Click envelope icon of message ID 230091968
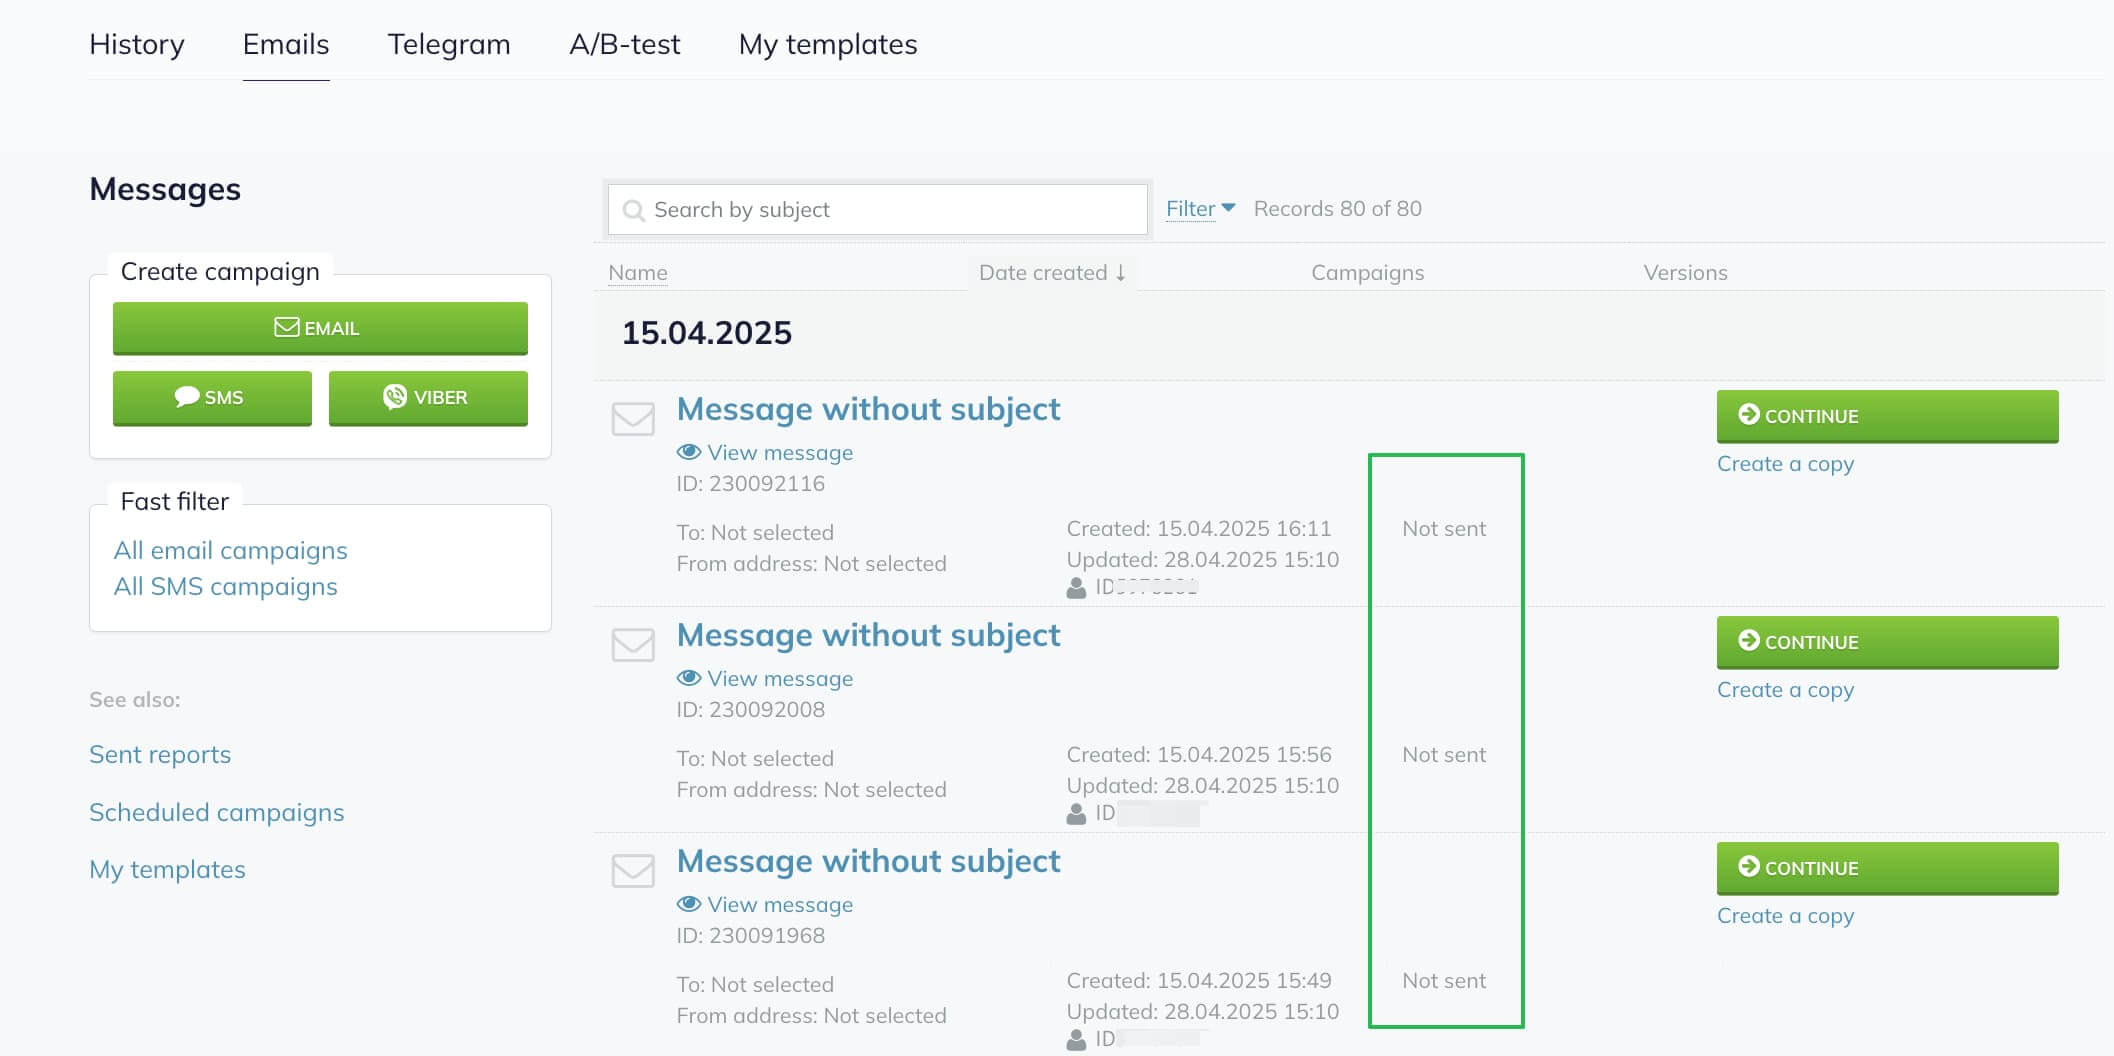The height and width of the screenshot is (1056, 2114). (633, 870)
